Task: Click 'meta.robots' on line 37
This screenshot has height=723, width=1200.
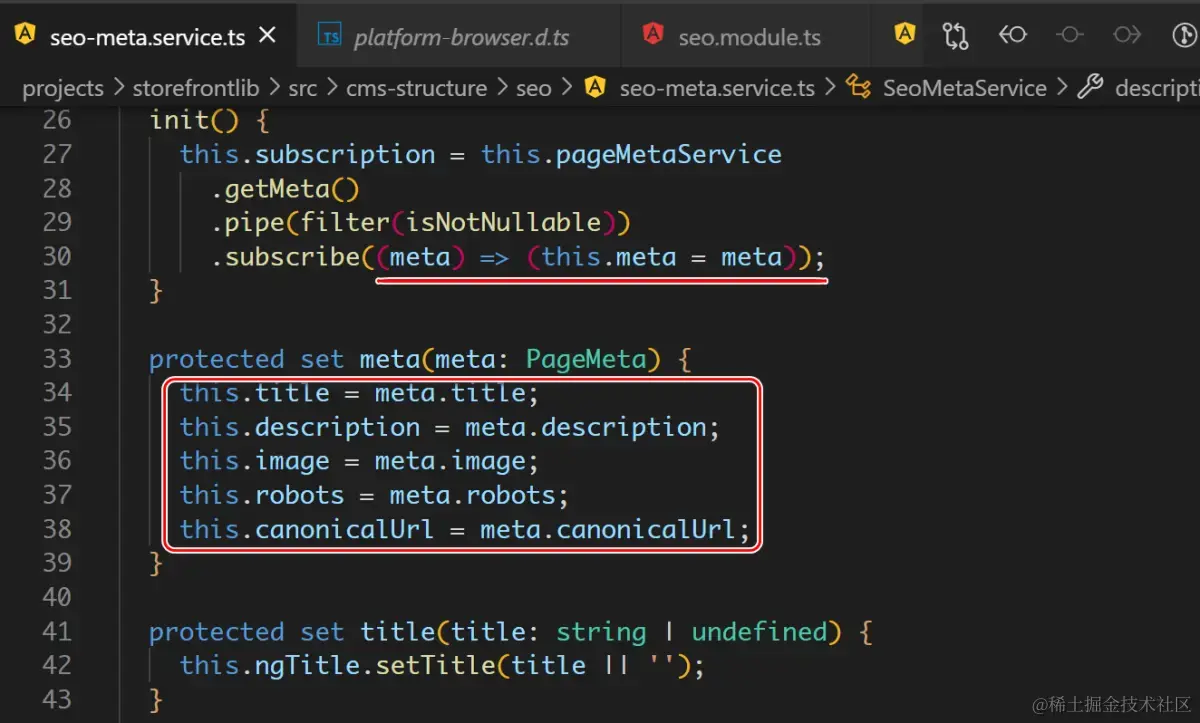Action: click(x=473, y=495)
